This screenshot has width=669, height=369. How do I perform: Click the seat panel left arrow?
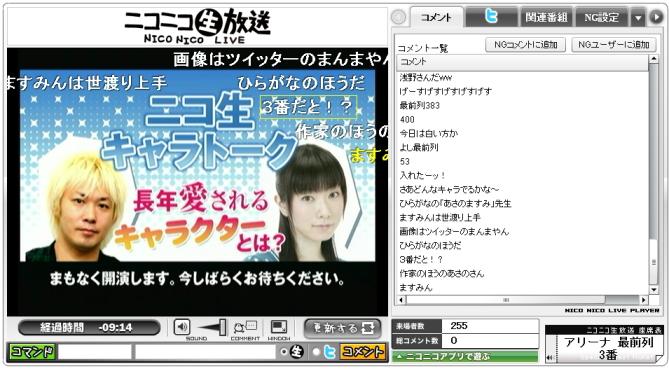(x=550, y=358)
